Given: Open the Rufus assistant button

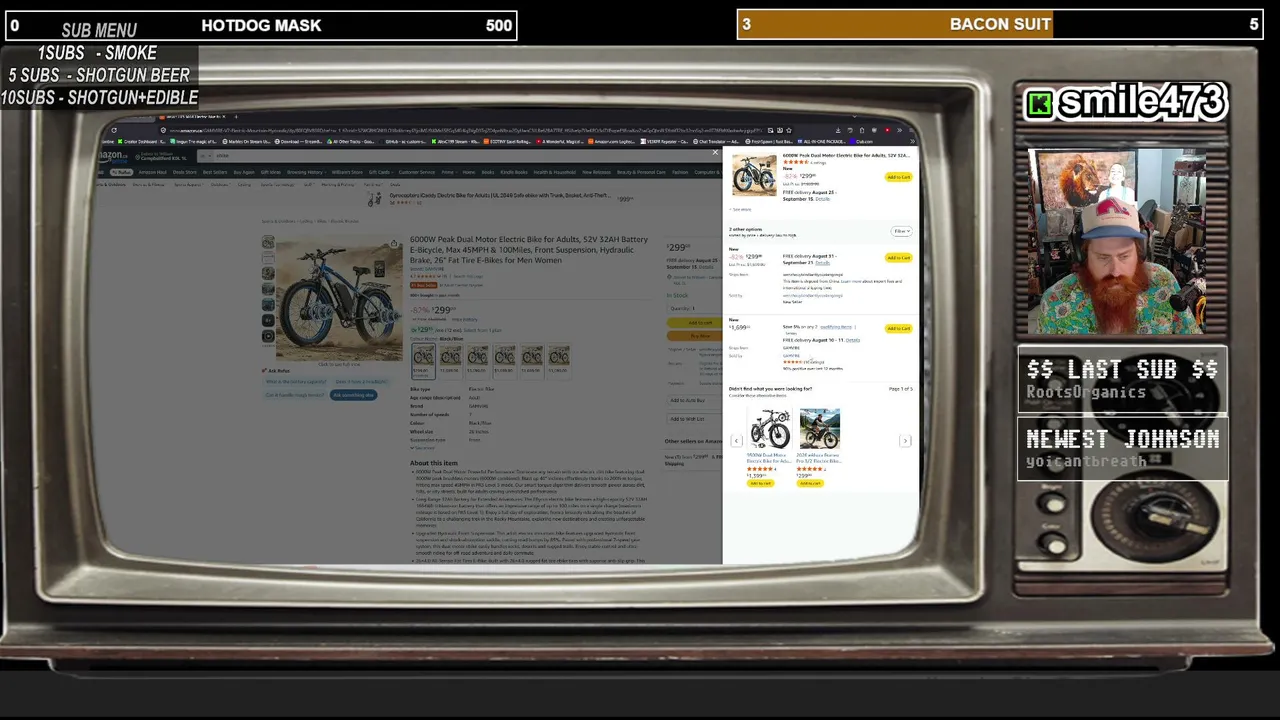Looking at the screenshot, I should 121,172.
